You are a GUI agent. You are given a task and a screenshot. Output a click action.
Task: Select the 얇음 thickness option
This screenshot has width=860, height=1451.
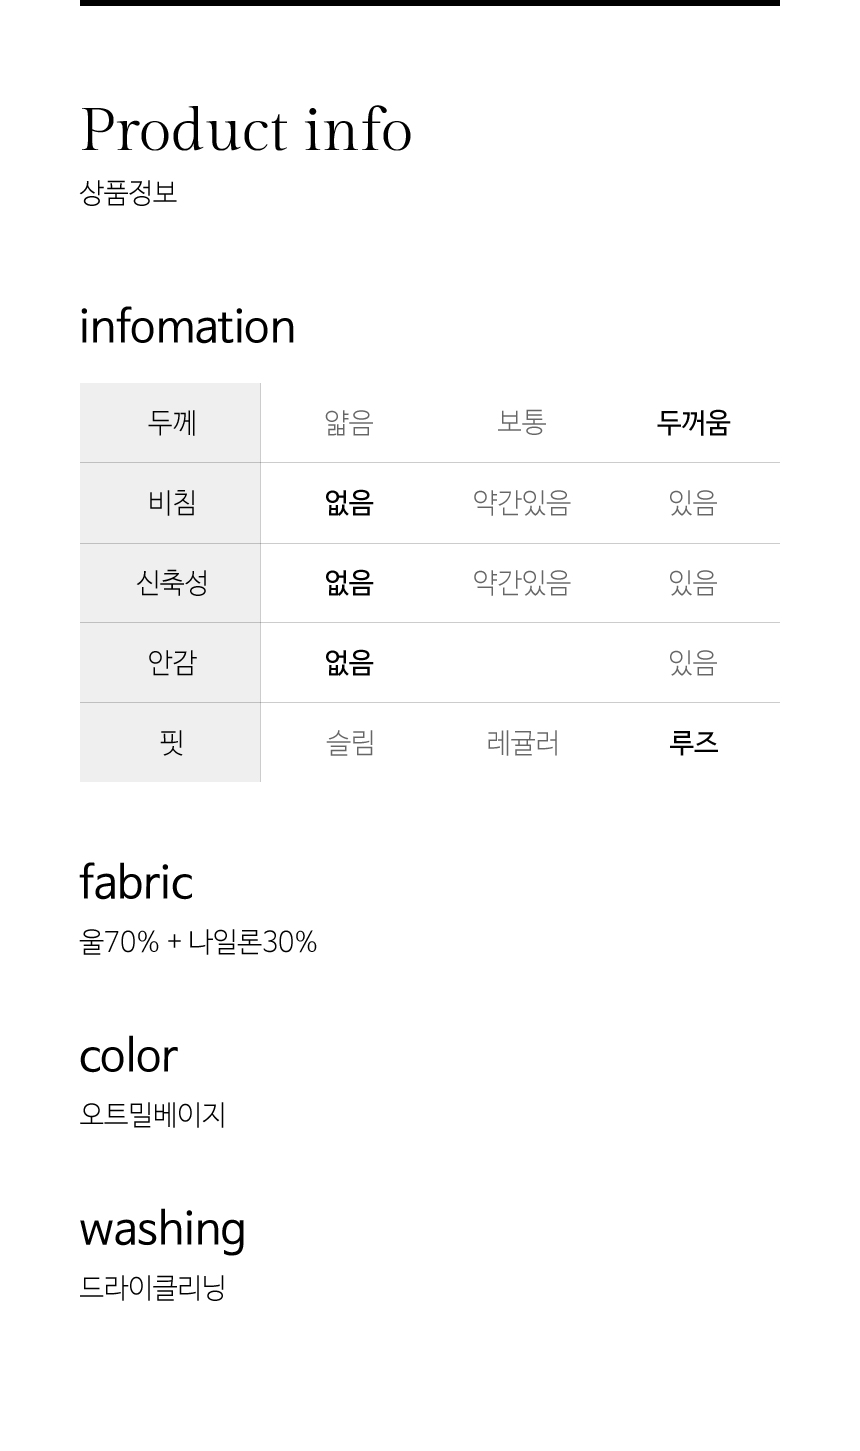point(349,423)
